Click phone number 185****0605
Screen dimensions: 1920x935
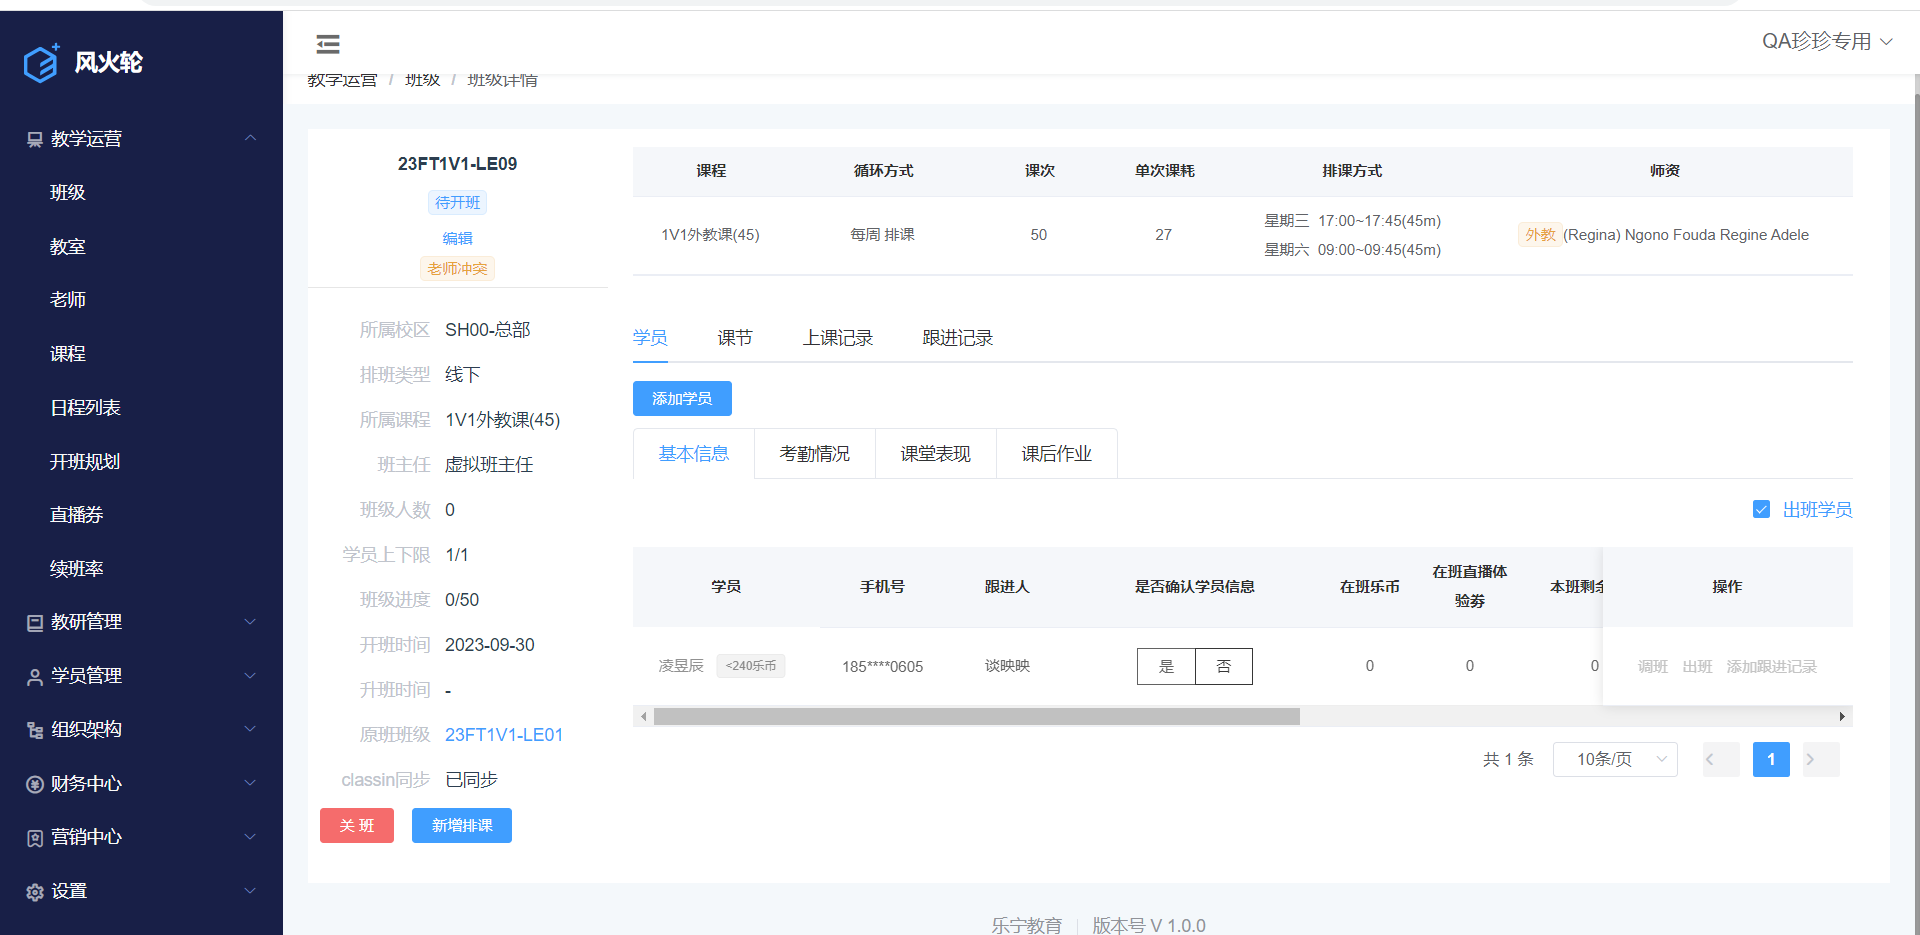coord(882,667)
